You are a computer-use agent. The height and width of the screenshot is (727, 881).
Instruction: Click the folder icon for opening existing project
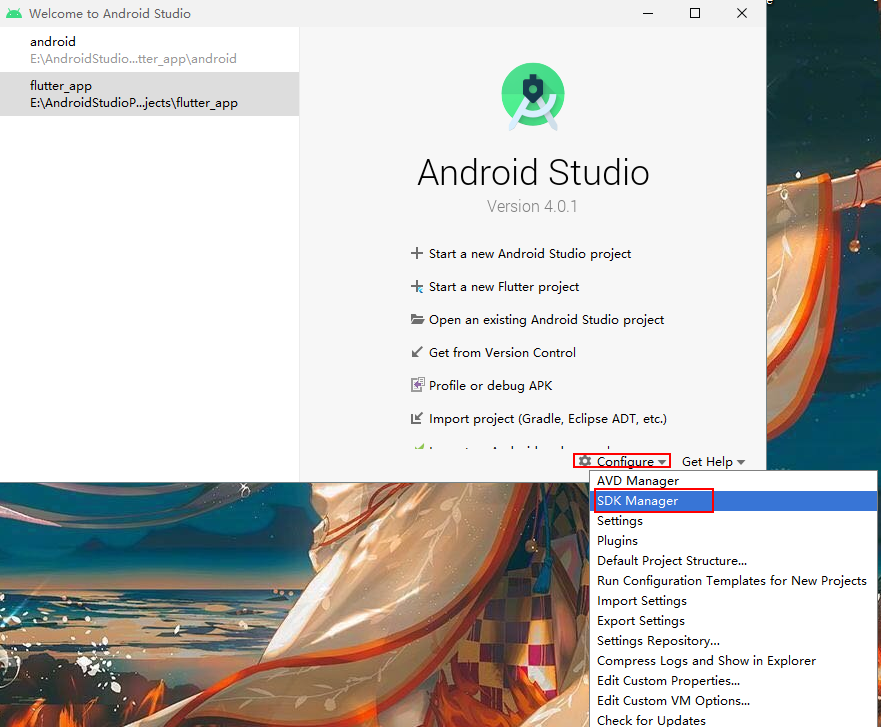point(417,320)
